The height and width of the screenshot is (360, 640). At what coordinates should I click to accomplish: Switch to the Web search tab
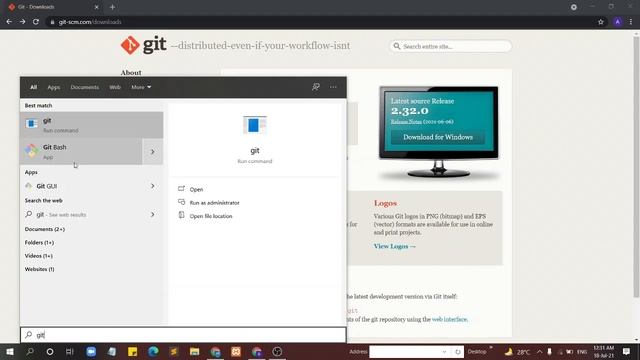(x=115, y=87)
